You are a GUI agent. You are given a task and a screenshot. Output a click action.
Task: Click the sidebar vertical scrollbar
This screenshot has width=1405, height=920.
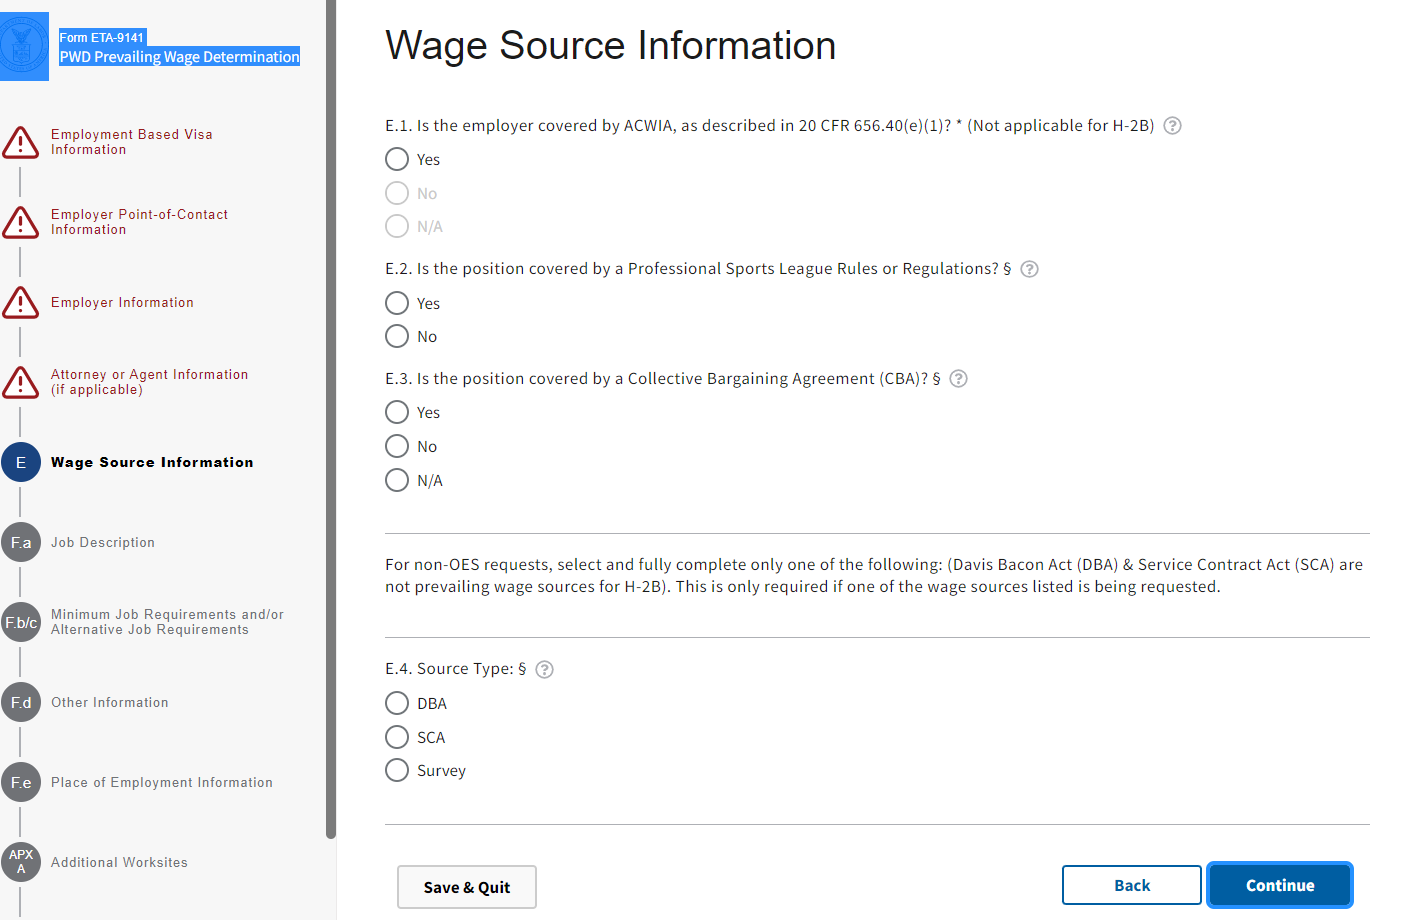[331, 420]
